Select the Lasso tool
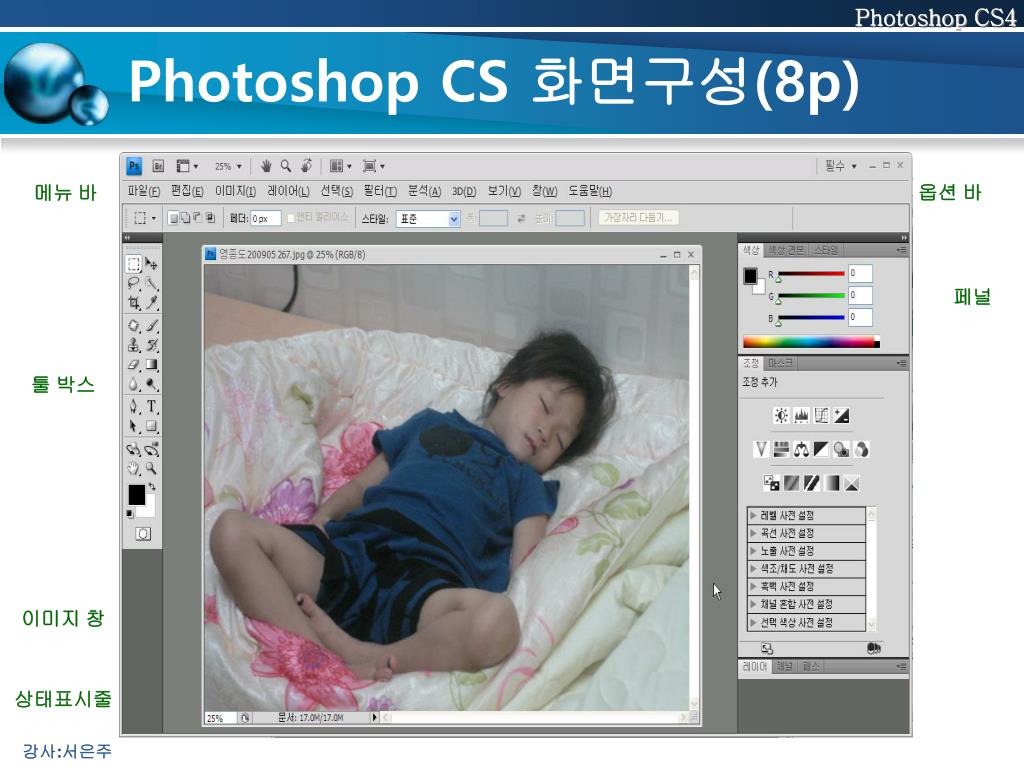 [x=133, y=283]
